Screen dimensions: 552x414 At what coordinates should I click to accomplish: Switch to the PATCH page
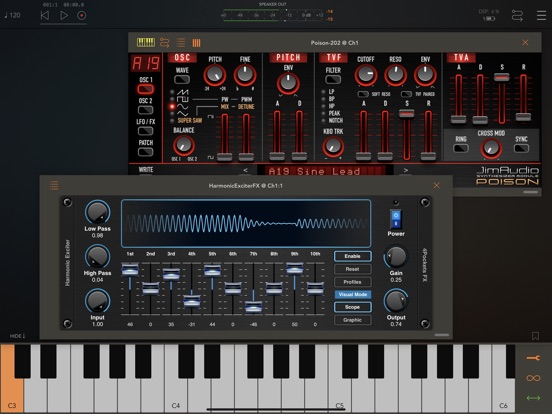coord(145,152)
